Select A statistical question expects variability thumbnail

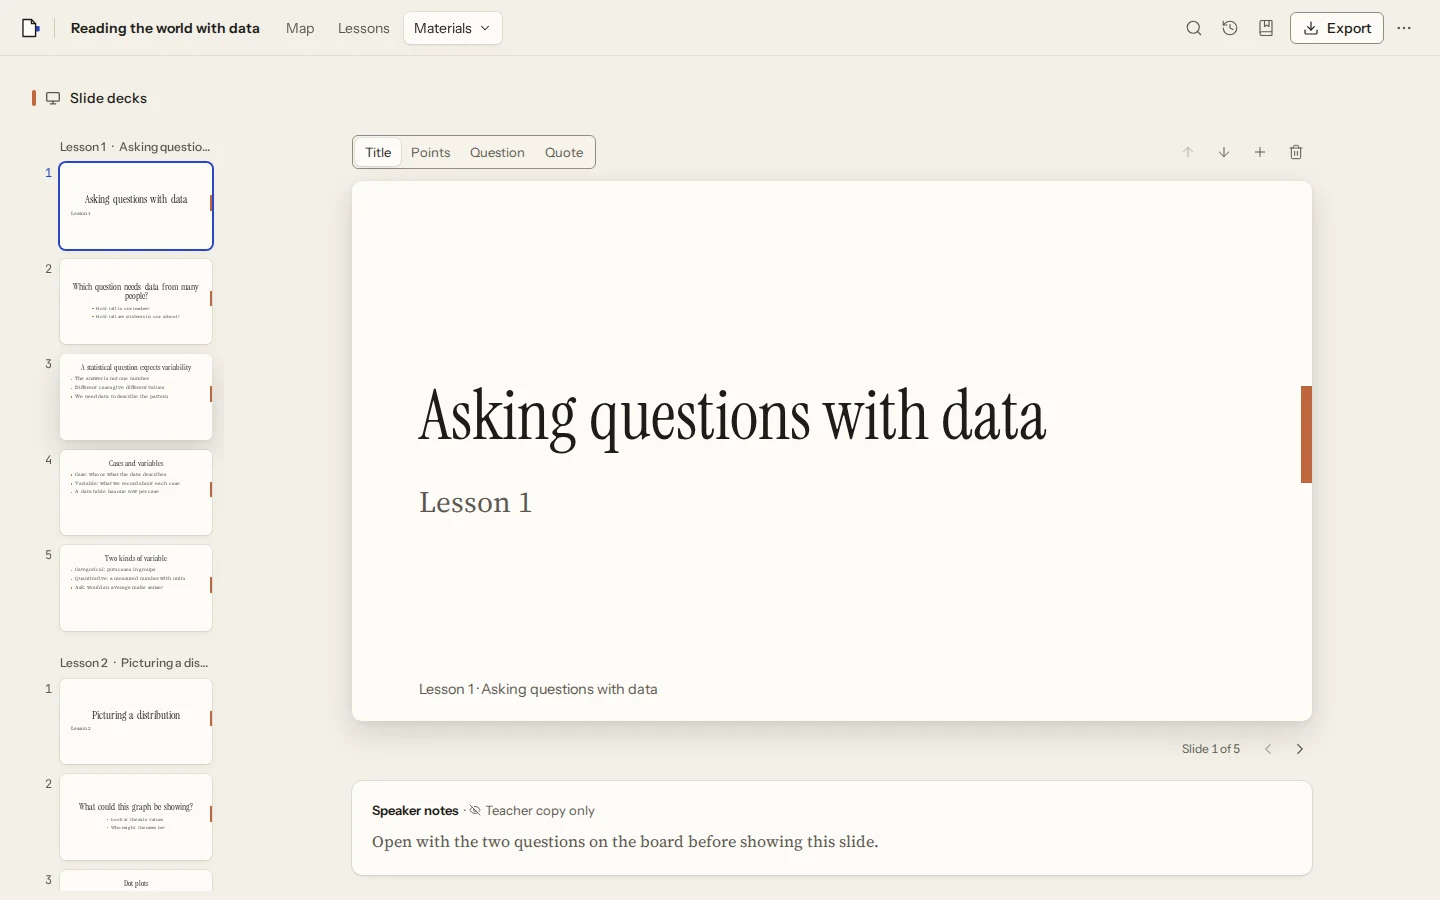click(x=136, y=397)
